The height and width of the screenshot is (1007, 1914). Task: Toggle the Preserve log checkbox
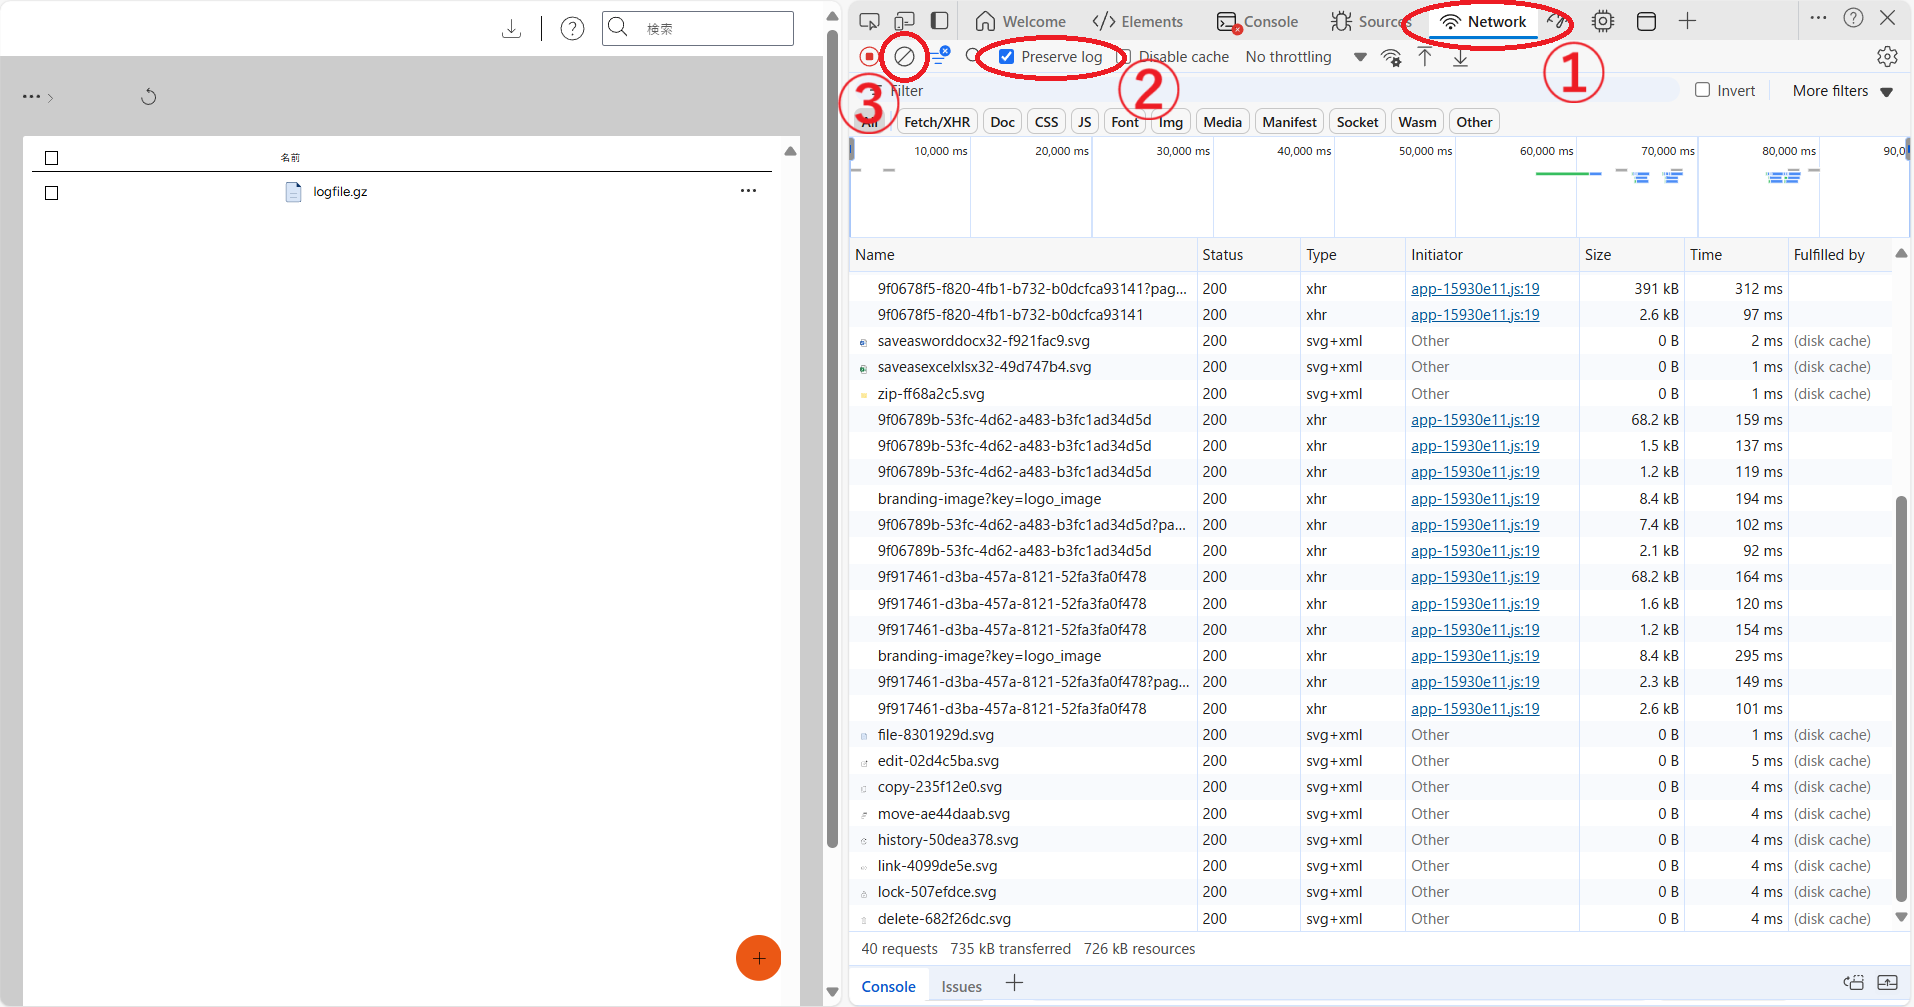pyautogui.click(x=1007, y=57)
